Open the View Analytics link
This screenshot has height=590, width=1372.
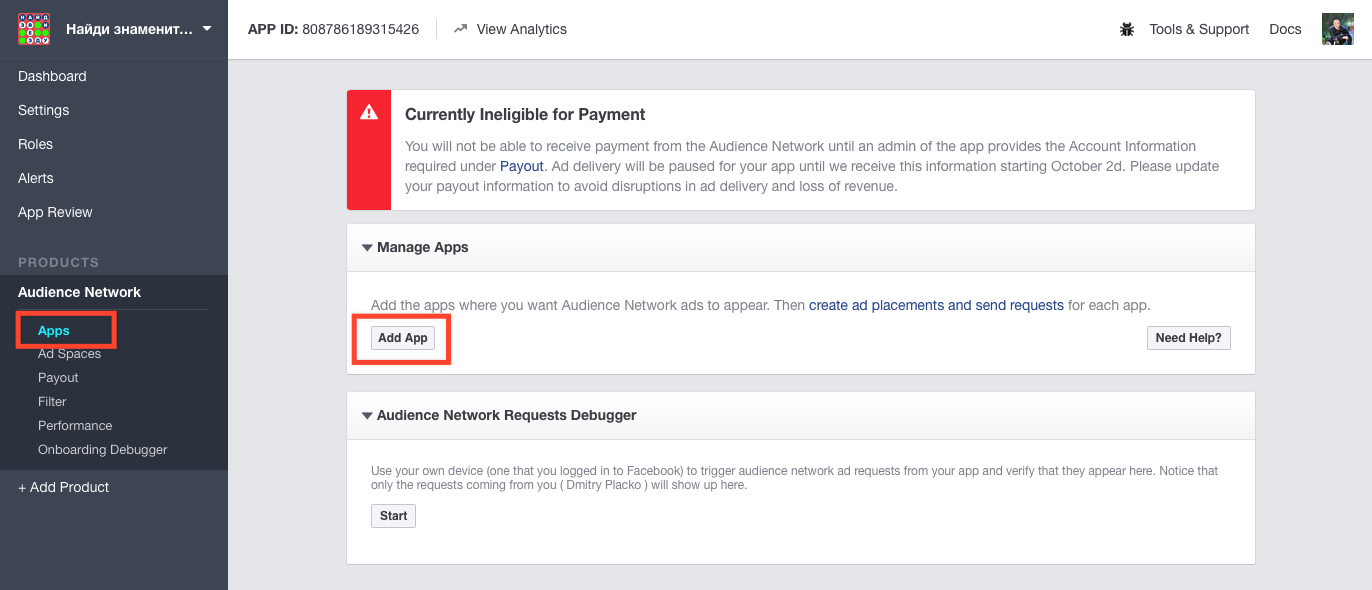[522, 29]
